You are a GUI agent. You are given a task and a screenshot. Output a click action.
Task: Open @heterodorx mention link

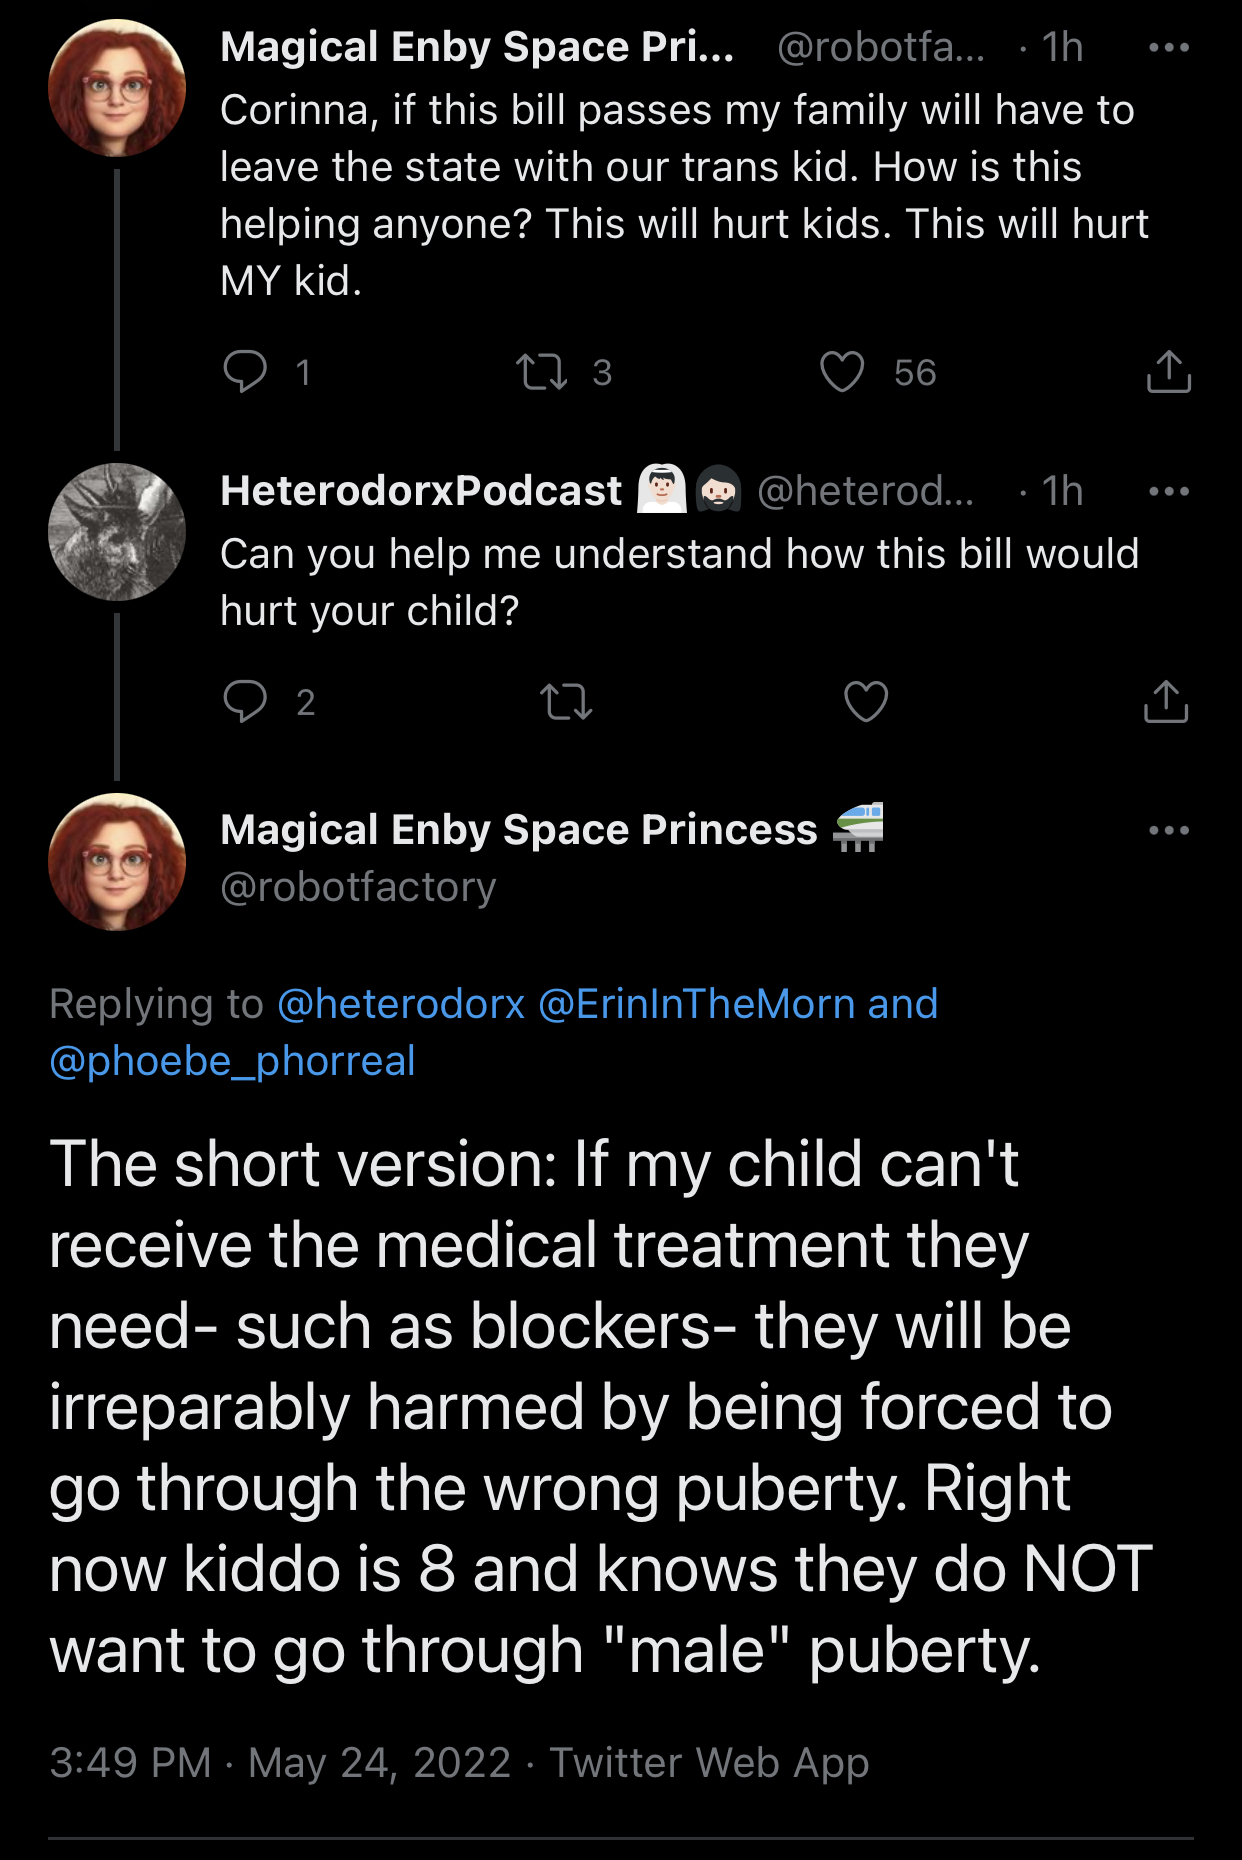(401, 1004)
